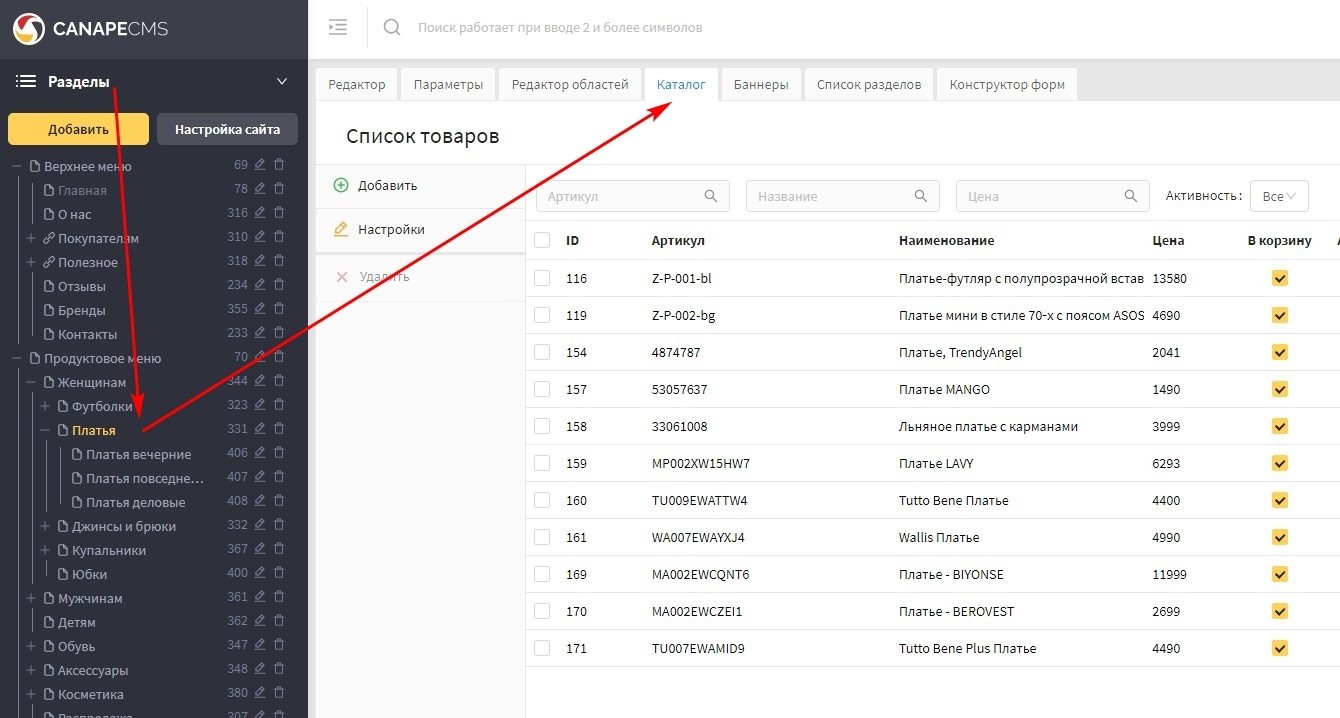The width and height of the screenshot is (1340, 718).
Task: Switch to the Баннеры tab
Action: click(x=760, y=84)
